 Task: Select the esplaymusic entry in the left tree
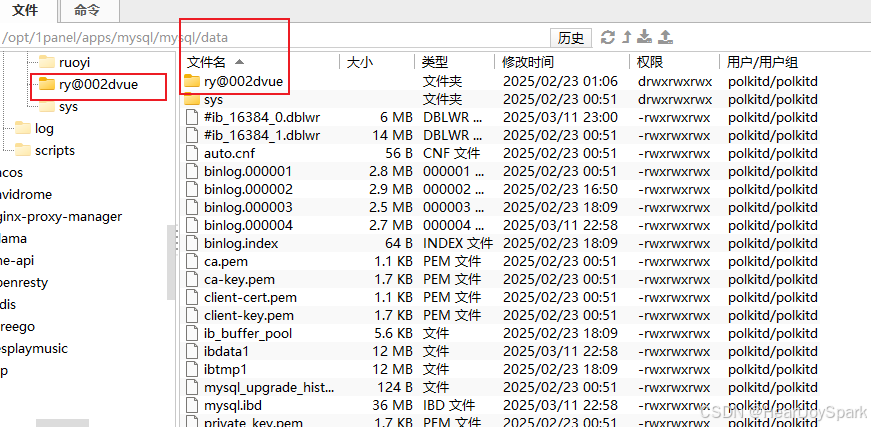[34, 349]
